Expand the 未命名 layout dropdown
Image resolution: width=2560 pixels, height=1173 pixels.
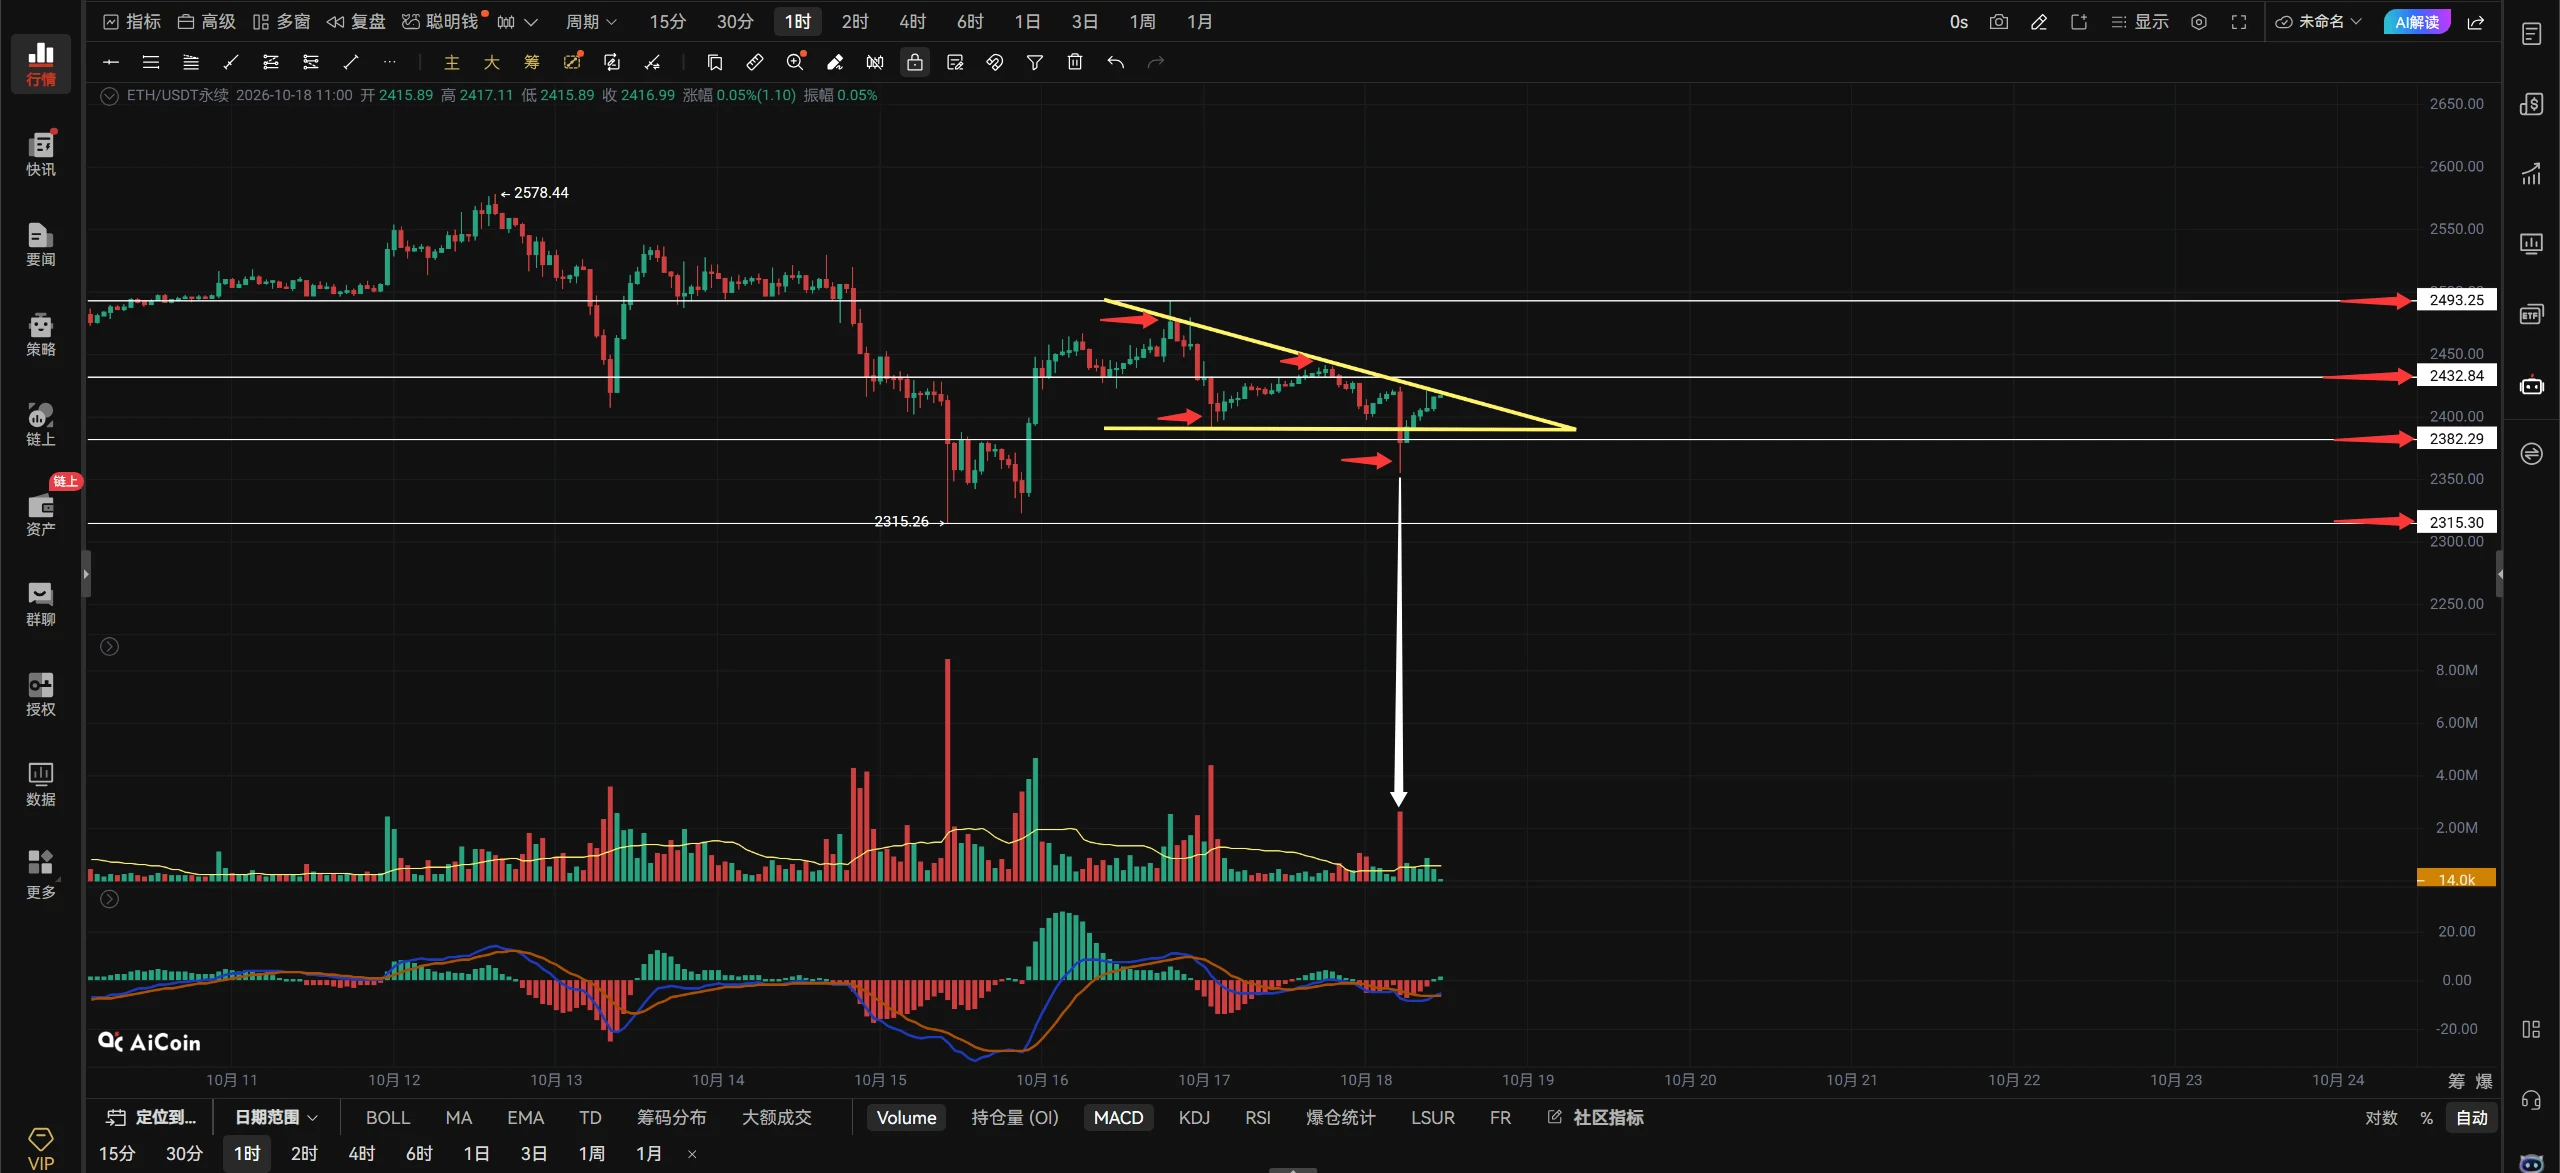coord(2318,22)
